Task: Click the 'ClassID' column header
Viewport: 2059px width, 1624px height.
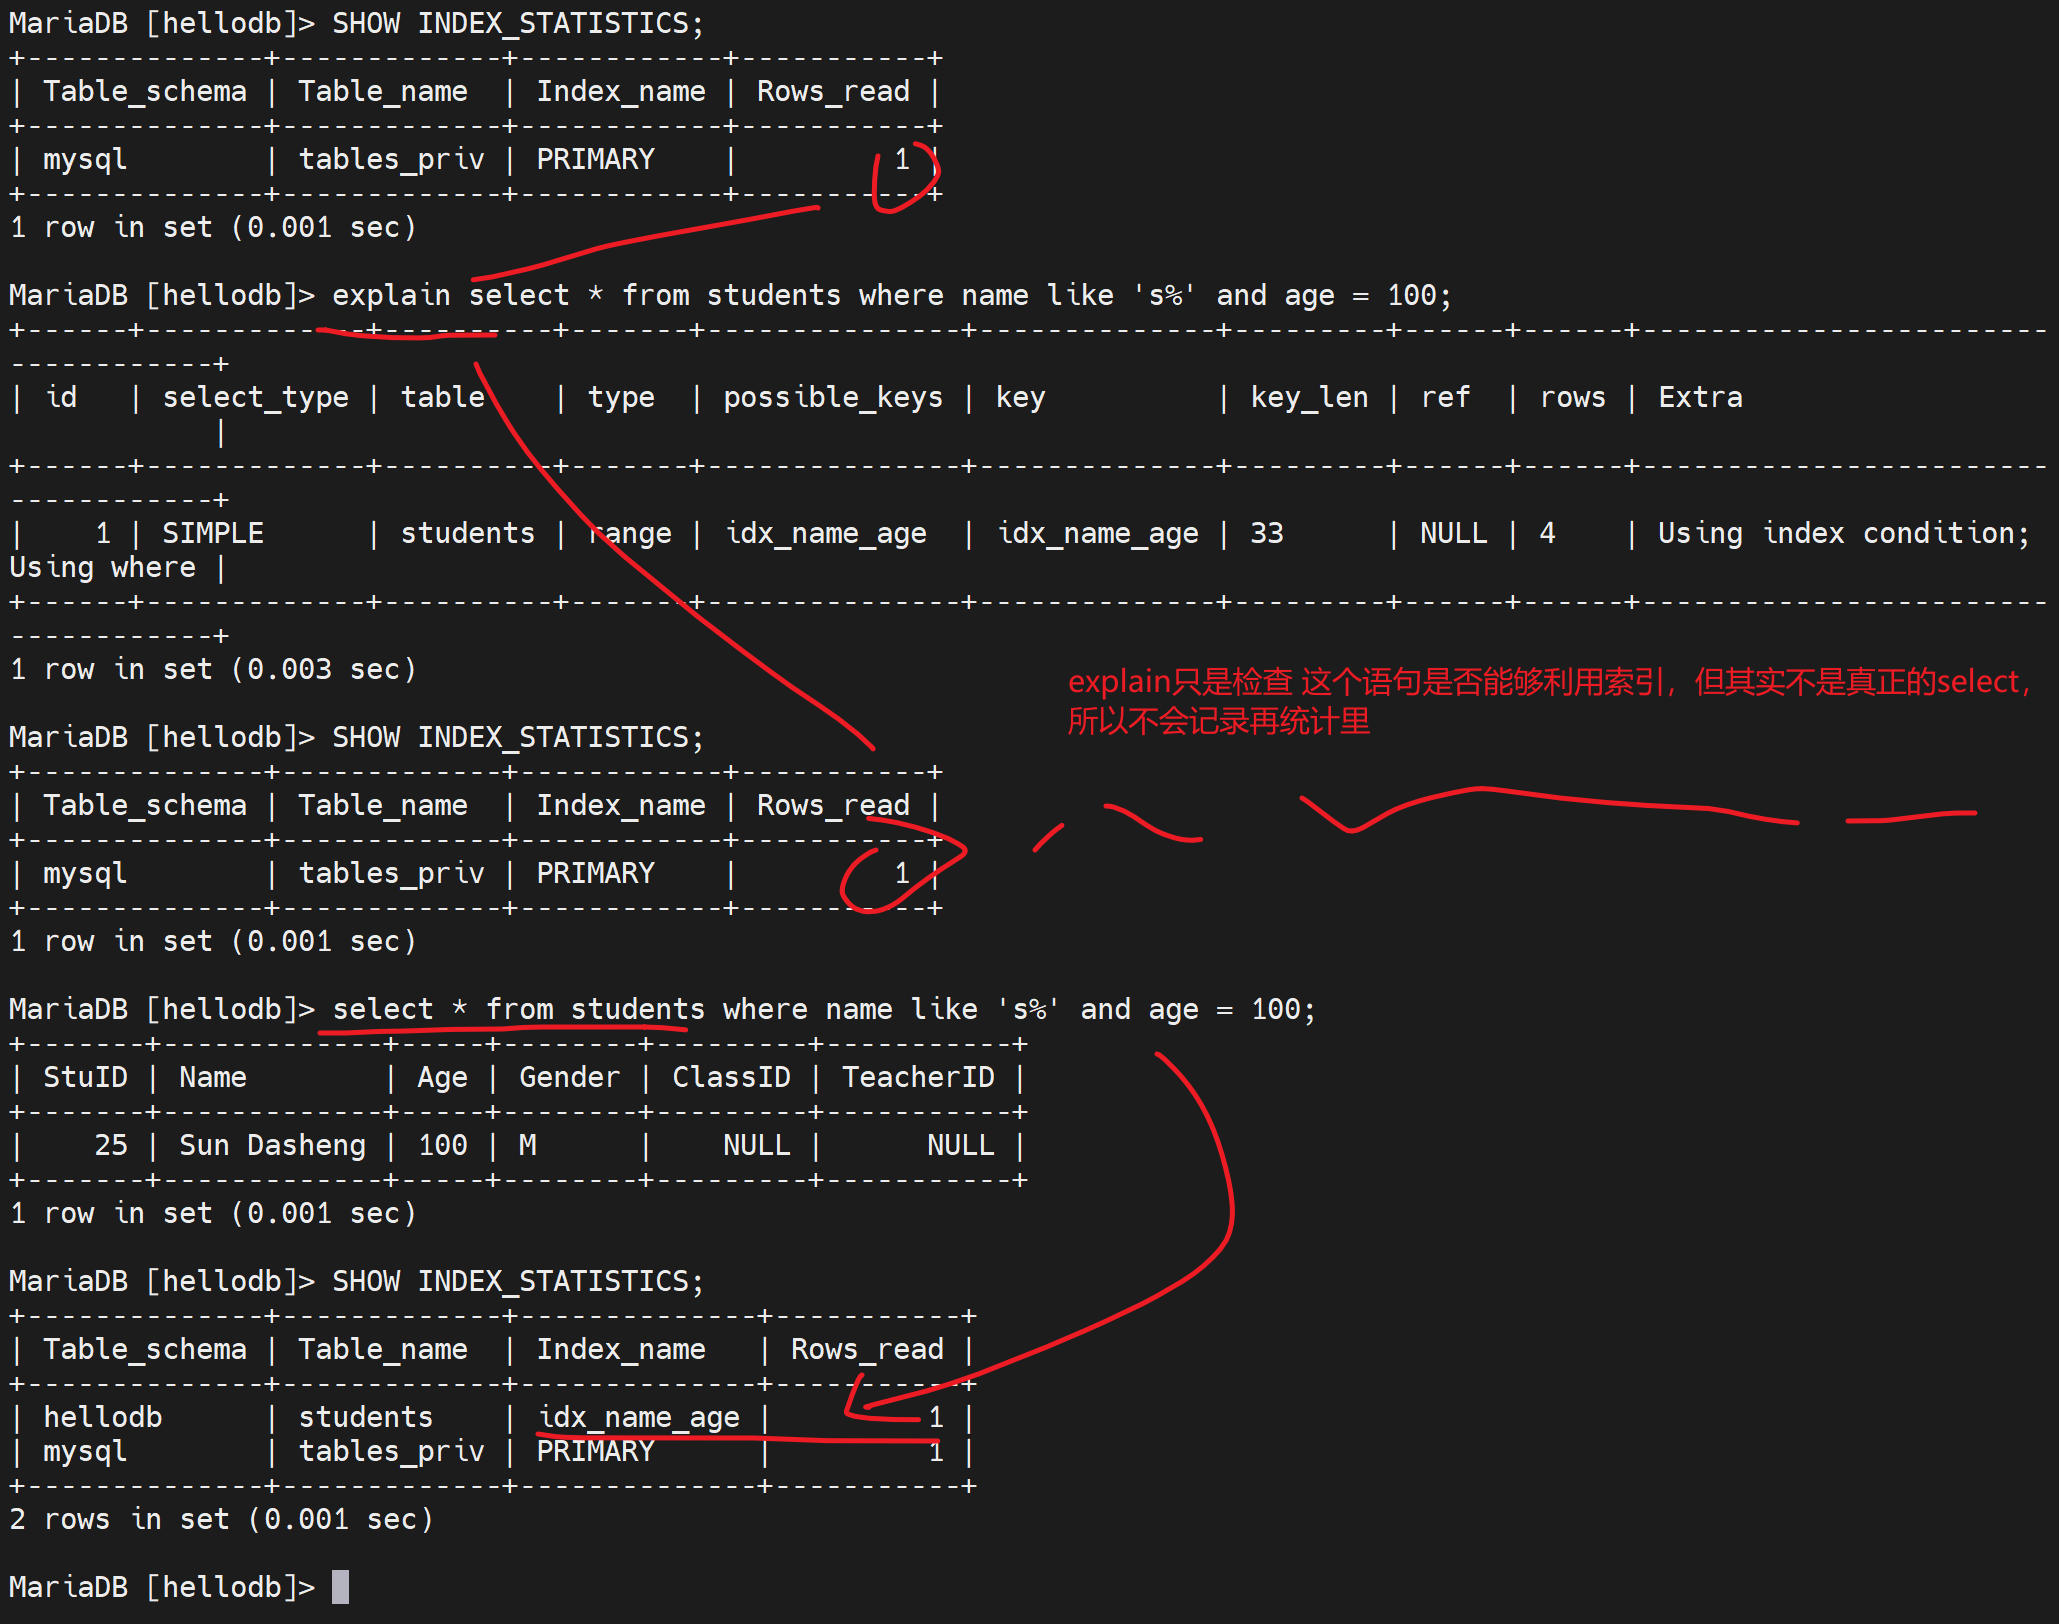Action: click(x=730, y=1077)
